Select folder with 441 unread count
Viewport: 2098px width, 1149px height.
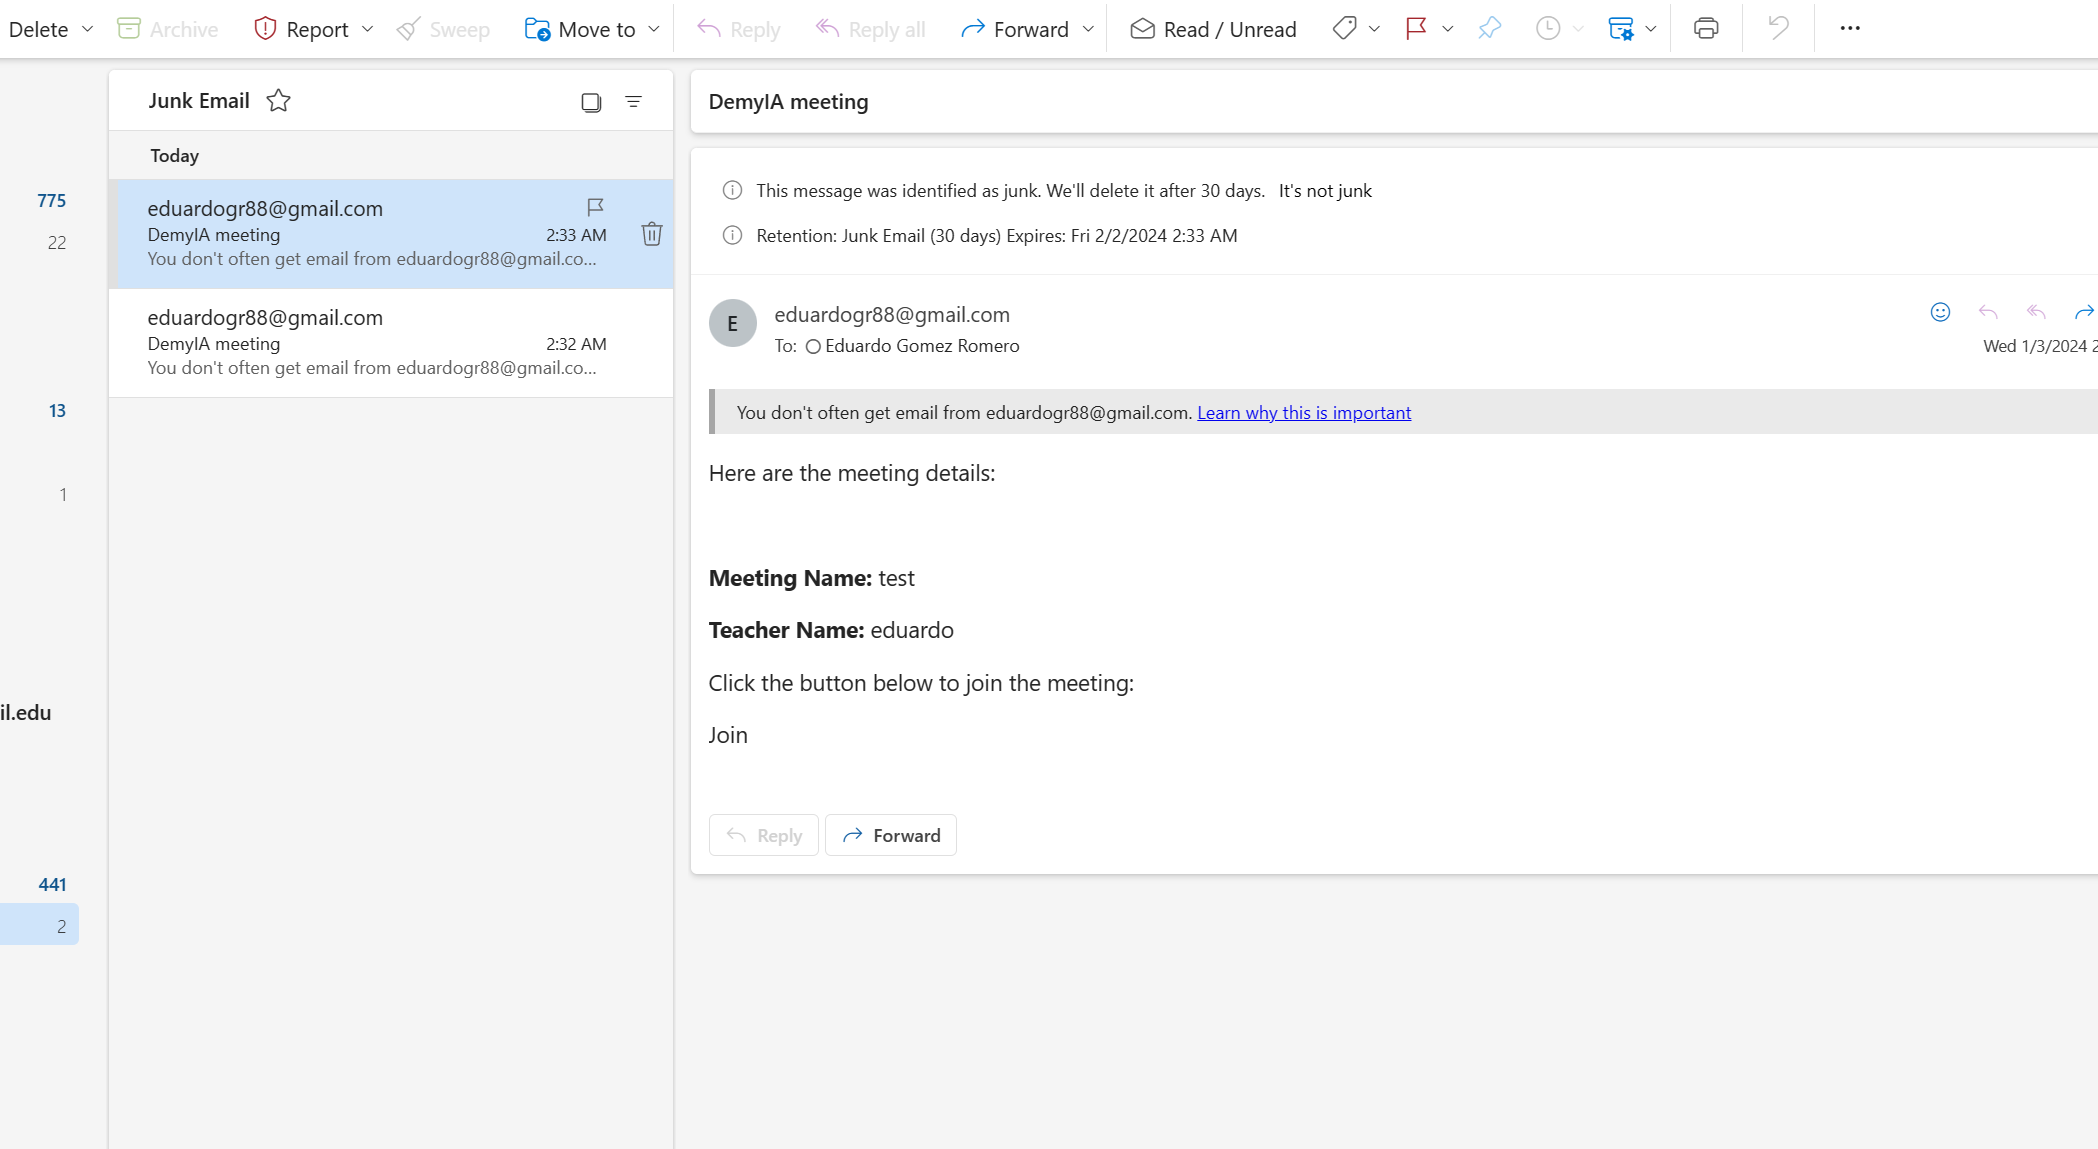(x=52, y=885)
